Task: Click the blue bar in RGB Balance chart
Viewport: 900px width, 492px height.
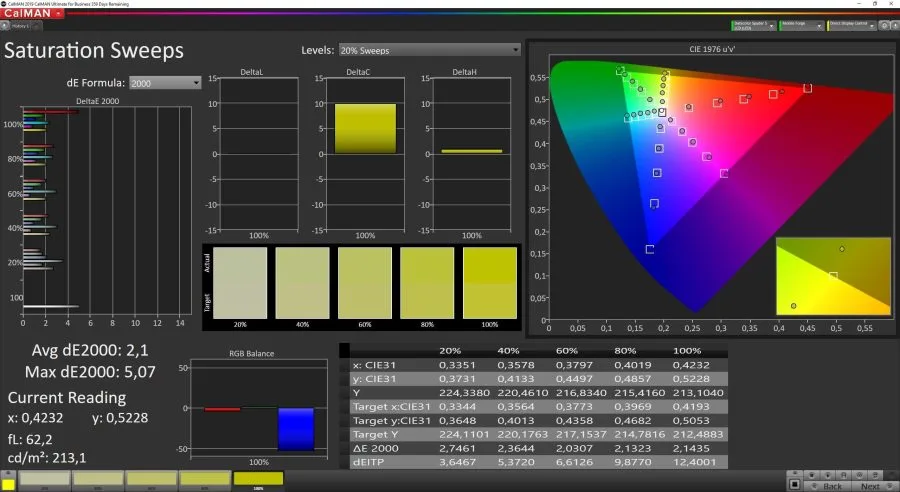Action: tap(296, 428)
